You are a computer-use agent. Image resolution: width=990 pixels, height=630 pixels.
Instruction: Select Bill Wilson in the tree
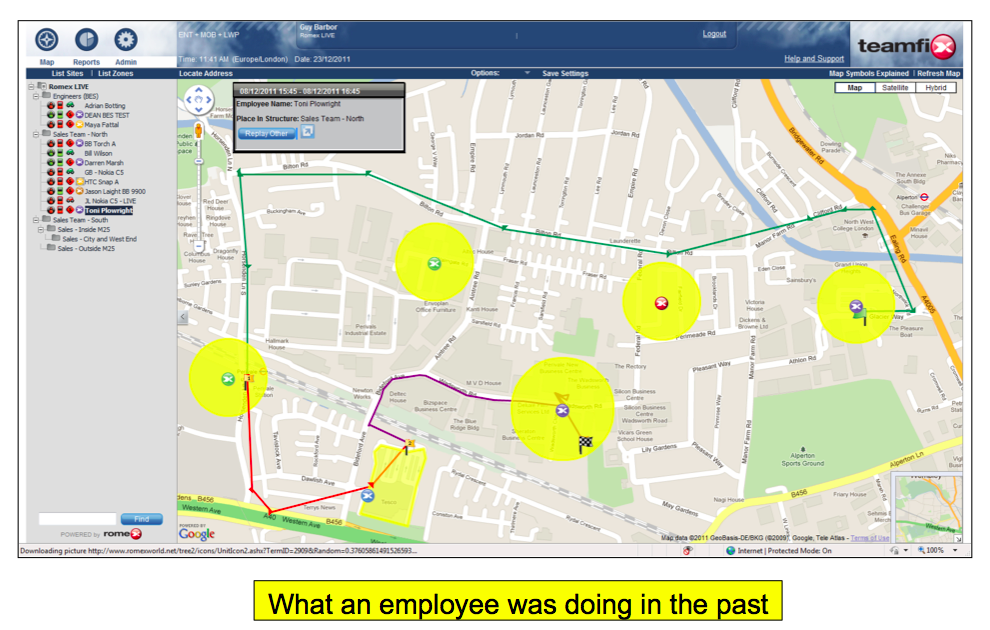tap(98, 153)
